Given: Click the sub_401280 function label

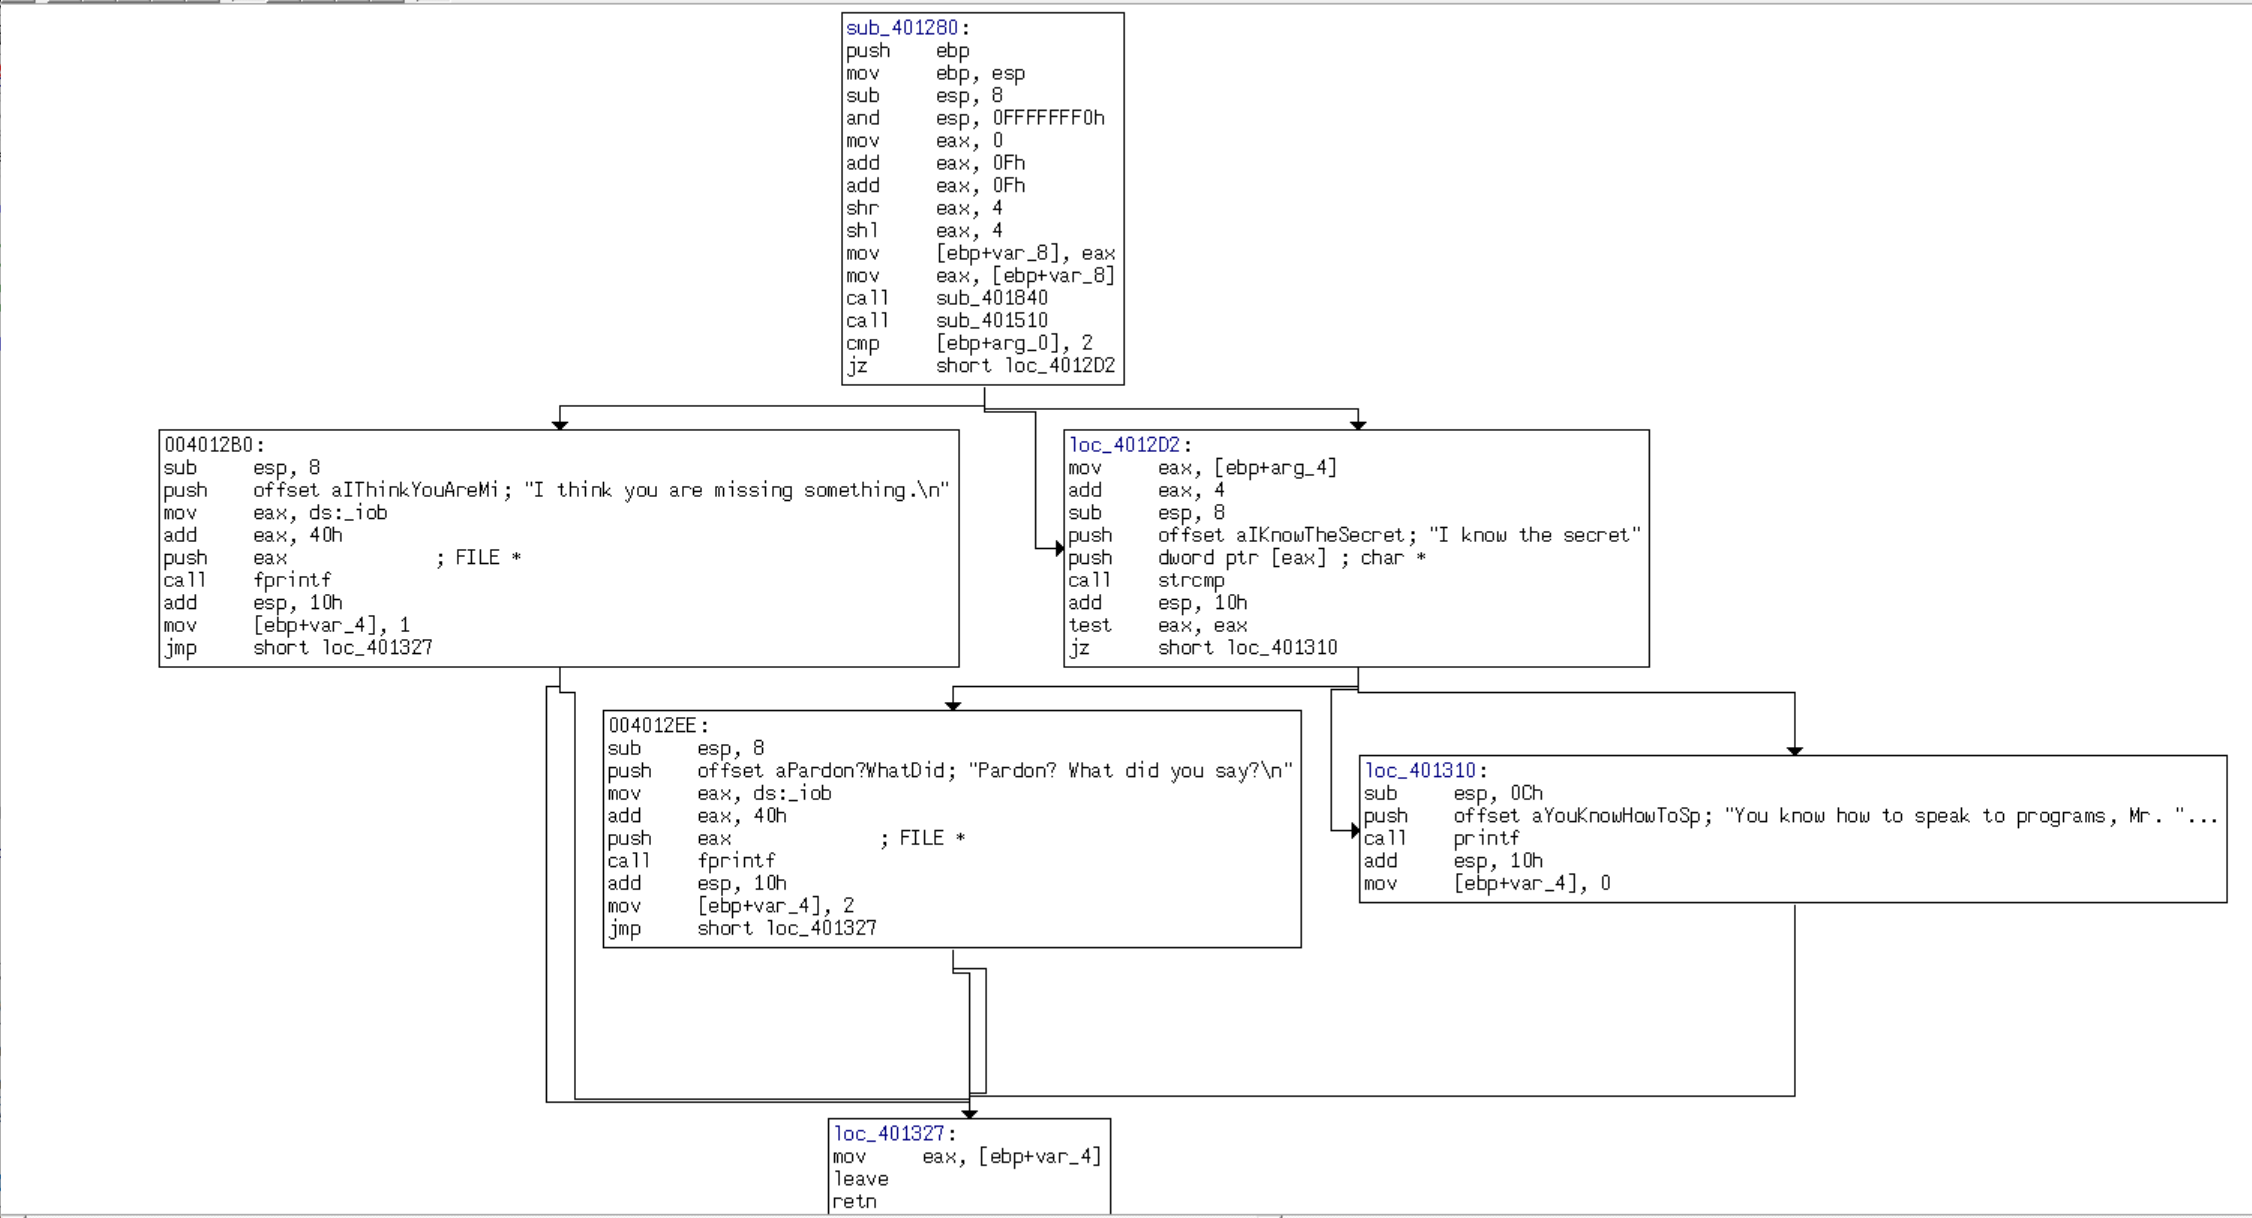Looking at the screenshot, I should [x=902, y=28].
